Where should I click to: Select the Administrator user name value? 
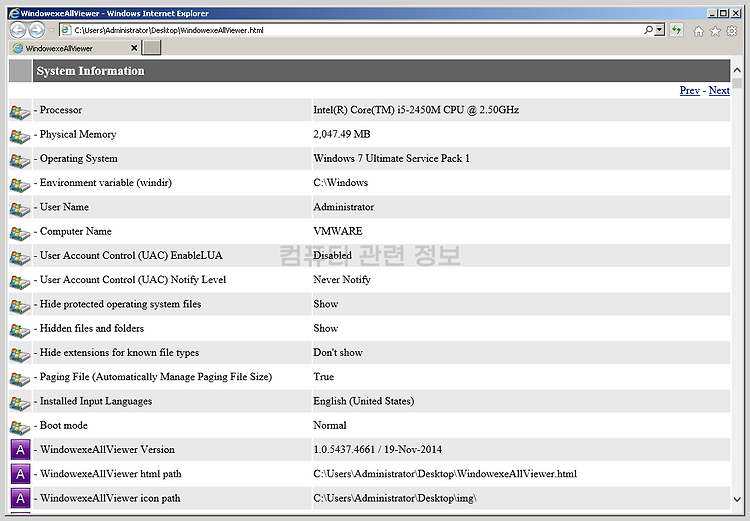pos(343,207)
